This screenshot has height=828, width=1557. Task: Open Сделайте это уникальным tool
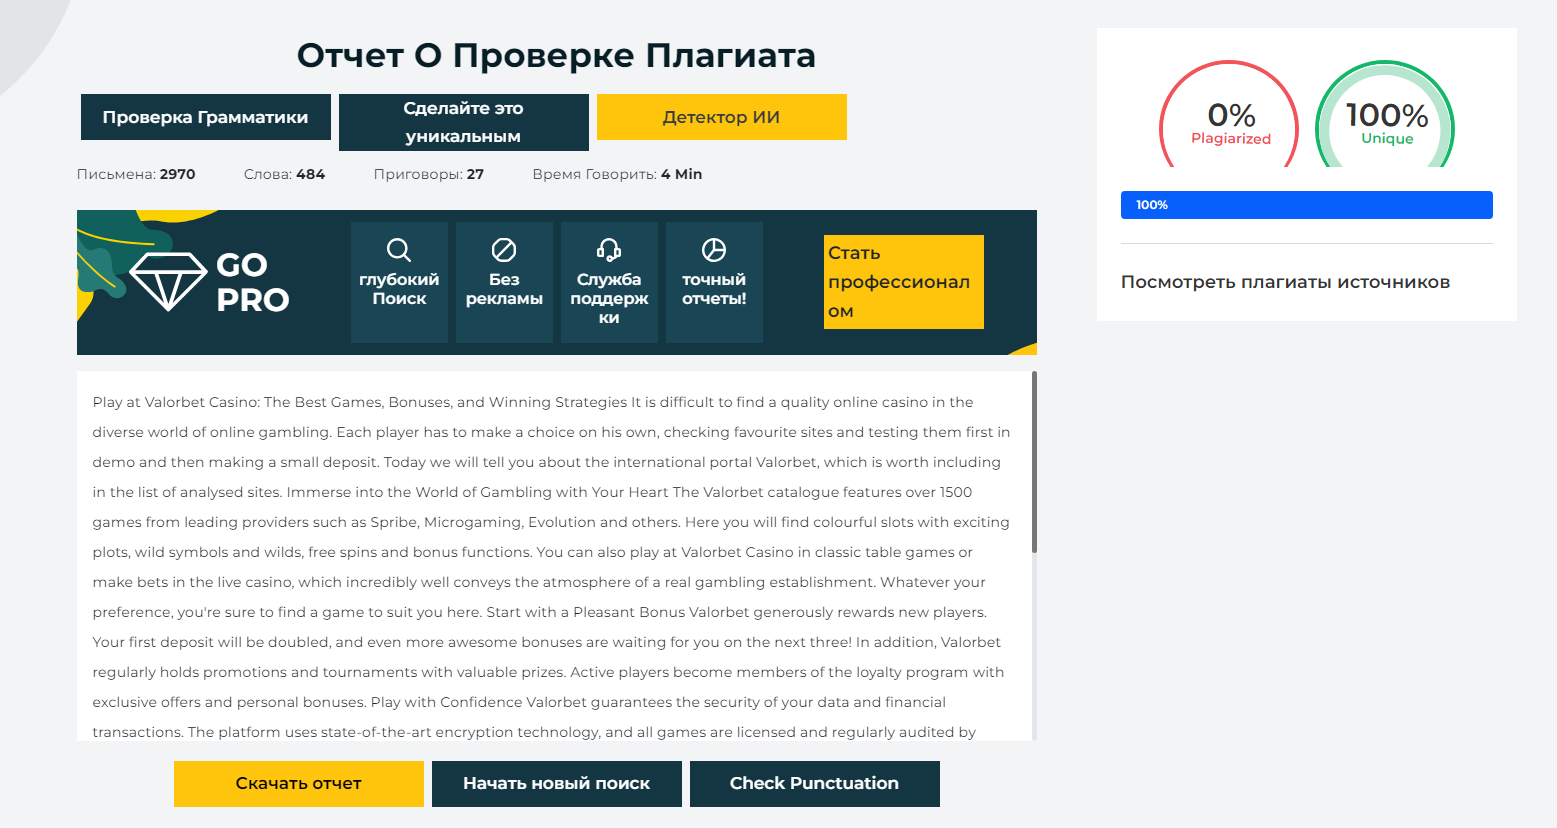(x=464, y=122)
